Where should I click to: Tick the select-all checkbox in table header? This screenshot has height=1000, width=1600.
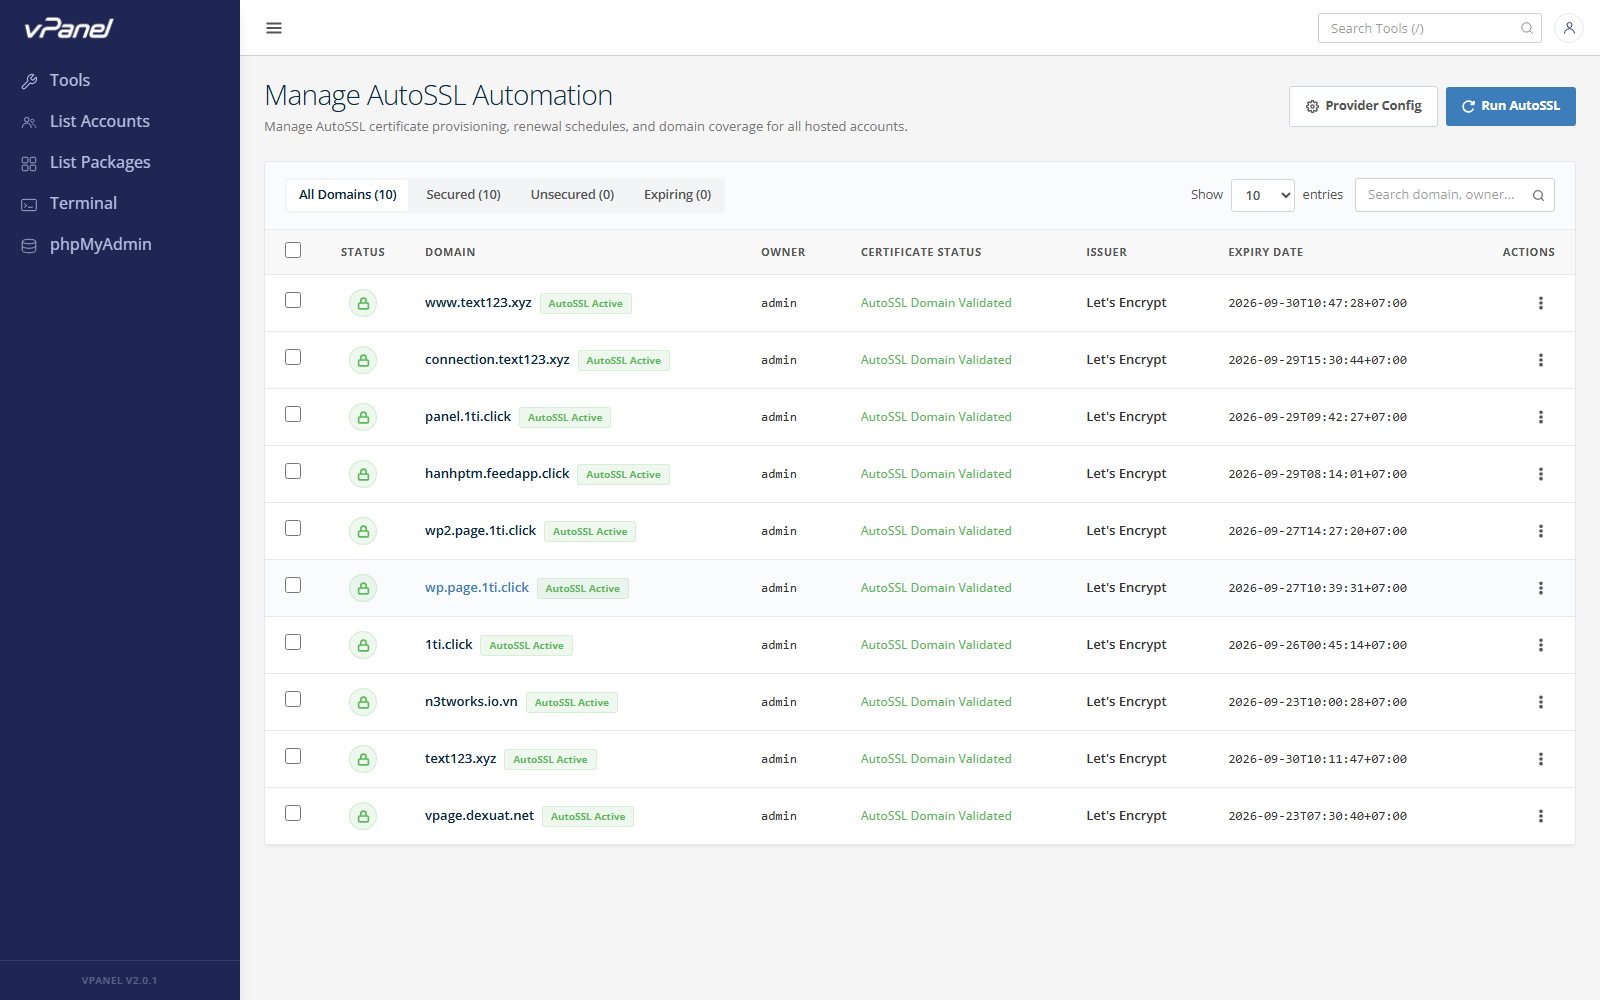pyautogui.click(x=293, y=250)
